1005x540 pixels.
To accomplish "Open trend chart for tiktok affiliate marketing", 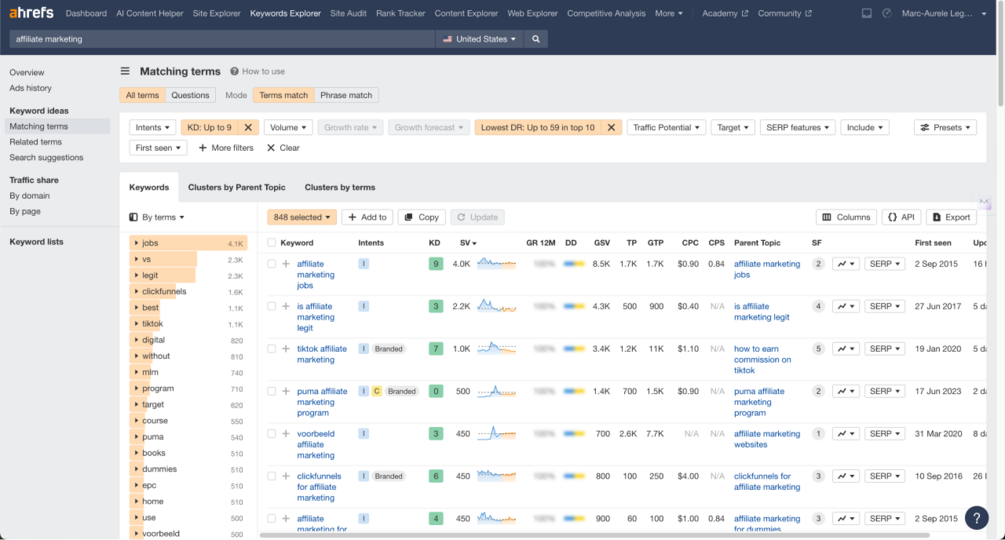I will click(x=846, y=349).
